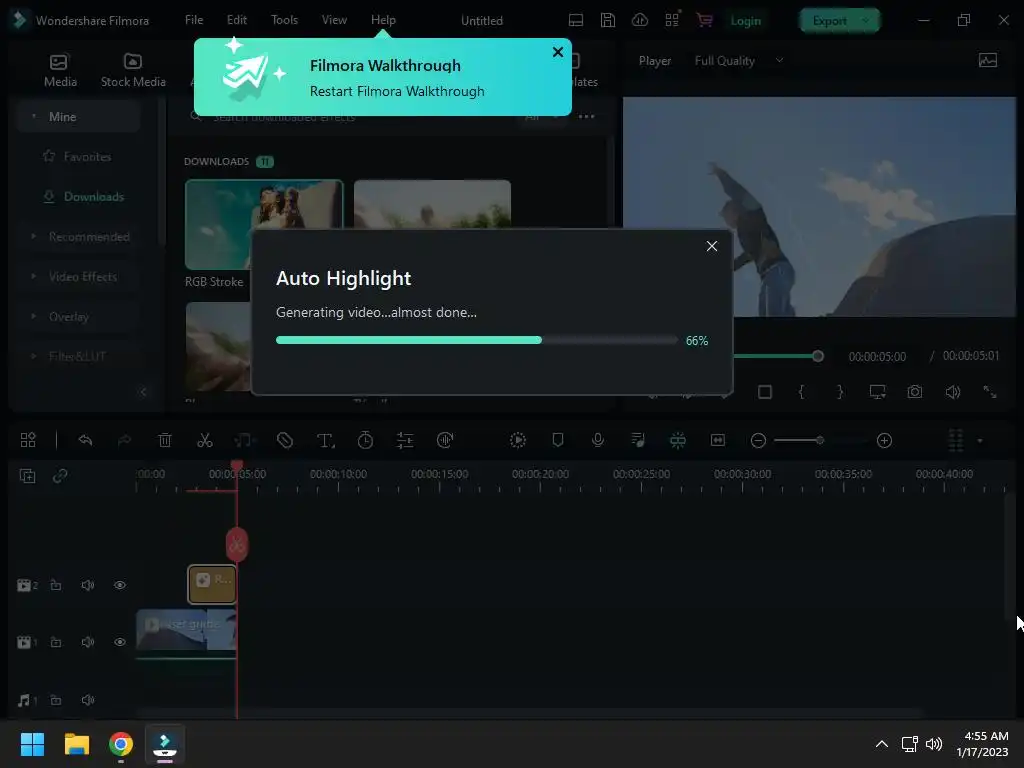The image size is (1024, 768).
Task: Click the mark in bracket icon
Action: pos(801,392)
